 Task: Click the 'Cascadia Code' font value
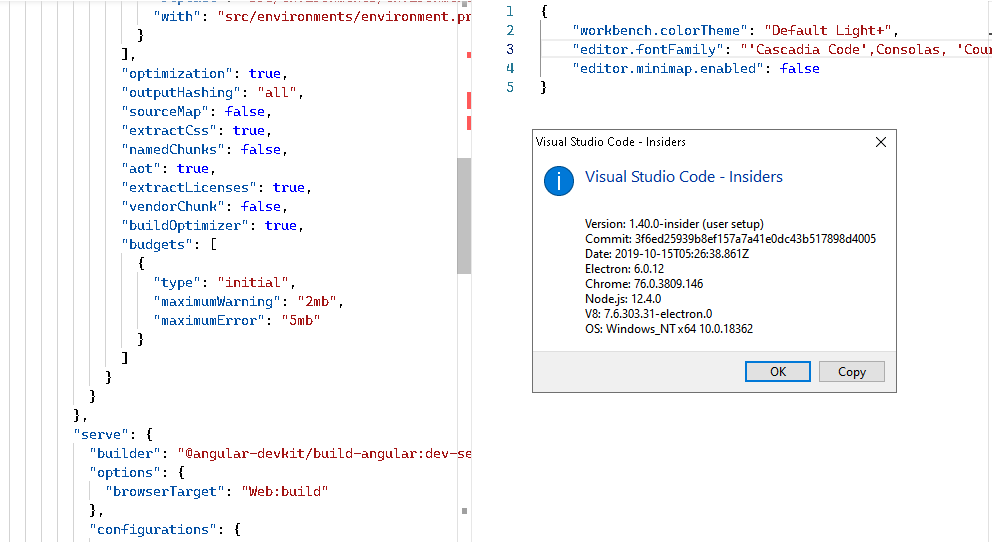coord(807,49)
